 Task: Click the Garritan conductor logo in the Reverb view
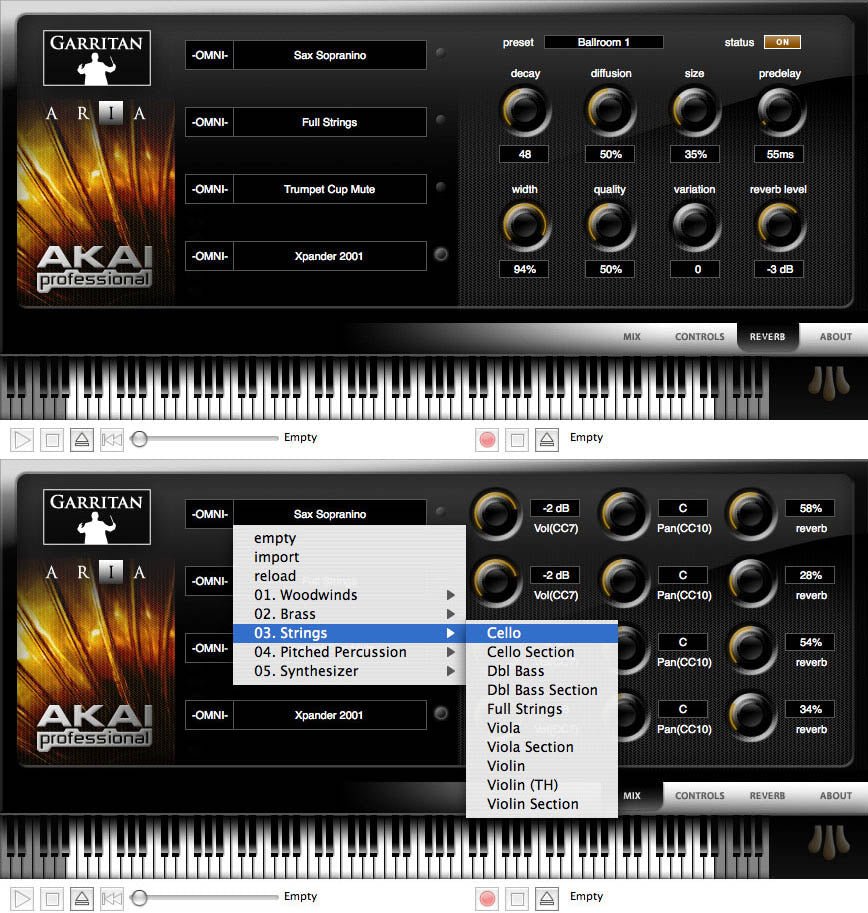97,57
